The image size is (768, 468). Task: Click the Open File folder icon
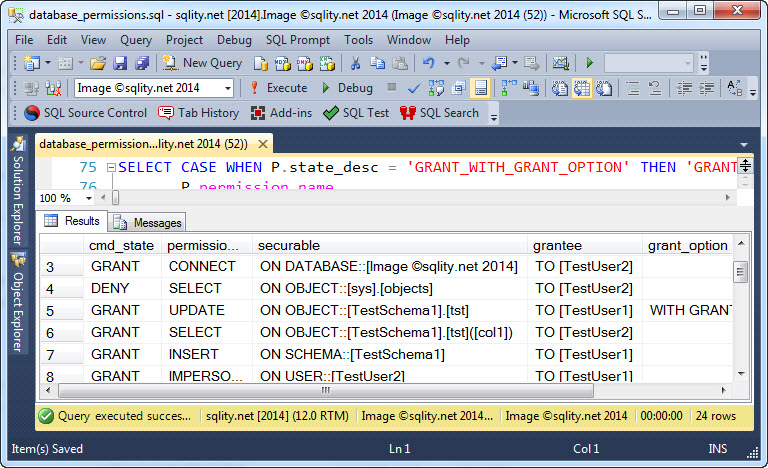pyautogui.click(x=98, y=63)
